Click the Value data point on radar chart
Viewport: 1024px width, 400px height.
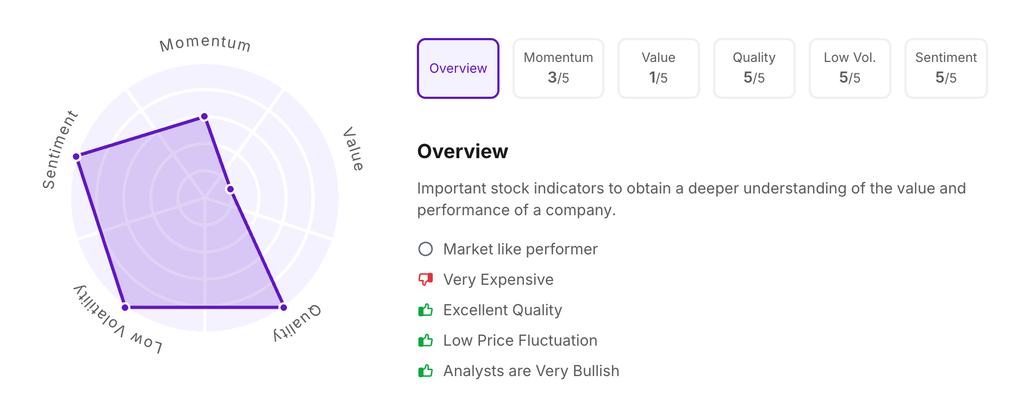click(230, 189)
